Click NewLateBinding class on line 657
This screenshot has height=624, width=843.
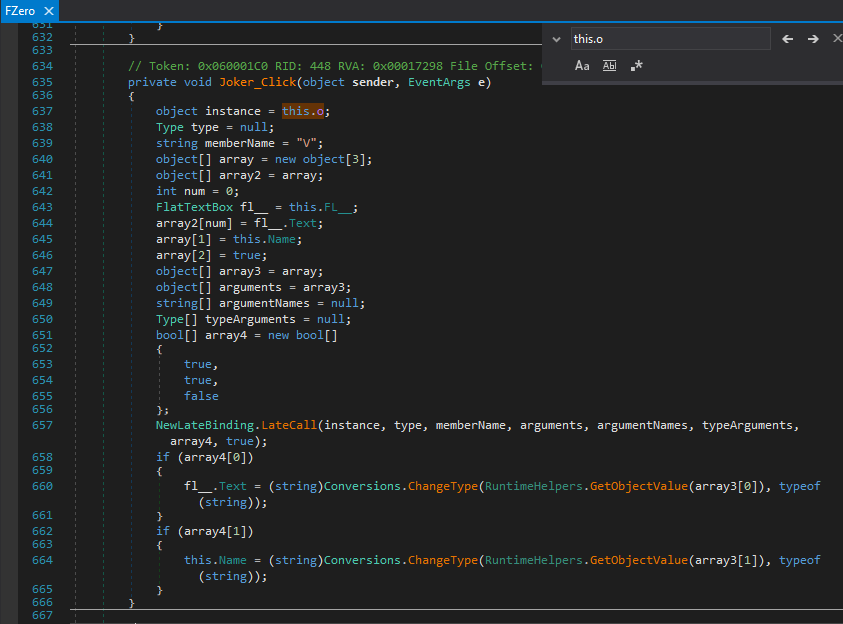point(204,425)
